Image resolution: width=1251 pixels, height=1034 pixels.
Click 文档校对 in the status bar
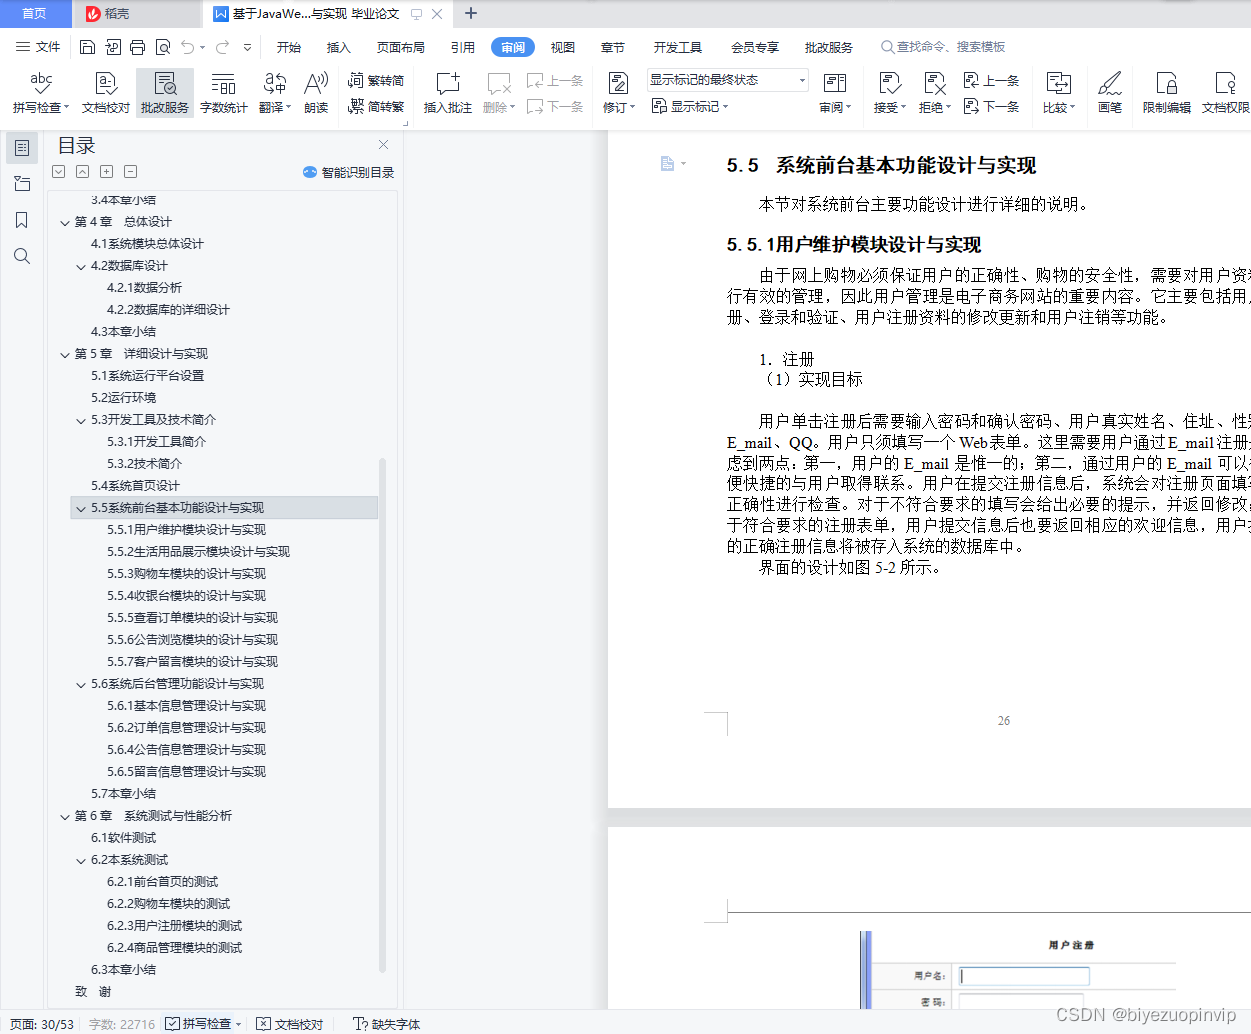click(290, 1024)
